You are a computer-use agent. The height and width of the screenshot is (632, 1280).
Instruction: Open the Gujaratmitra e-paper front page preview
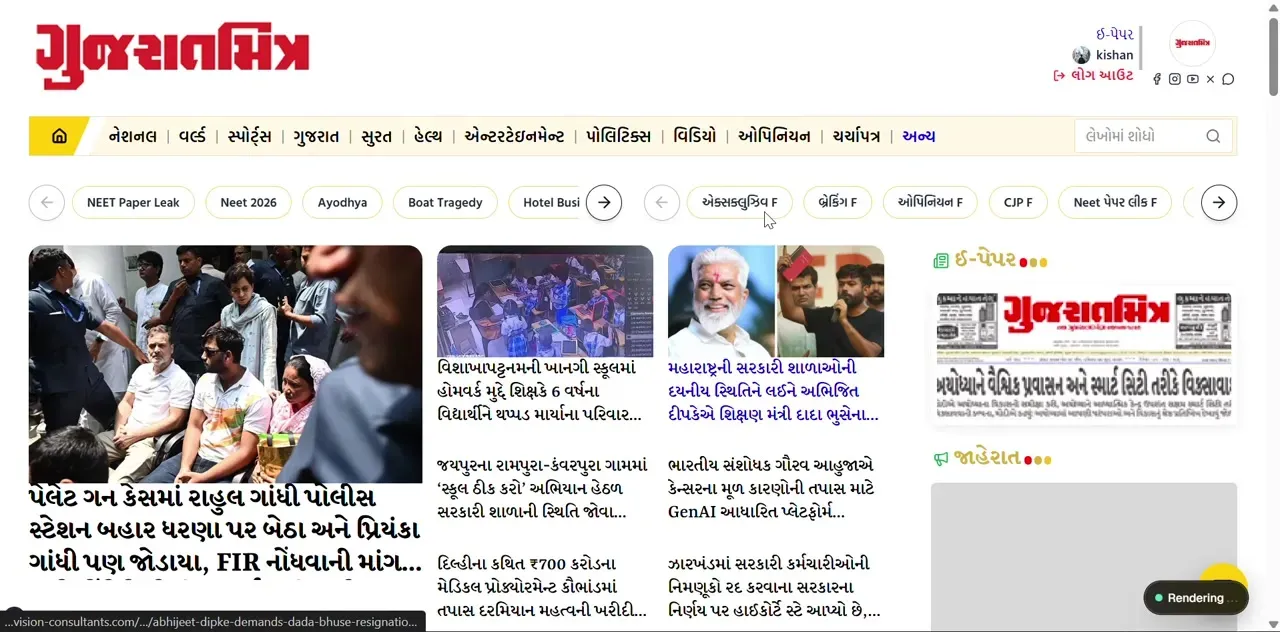tap(1084, 357)
